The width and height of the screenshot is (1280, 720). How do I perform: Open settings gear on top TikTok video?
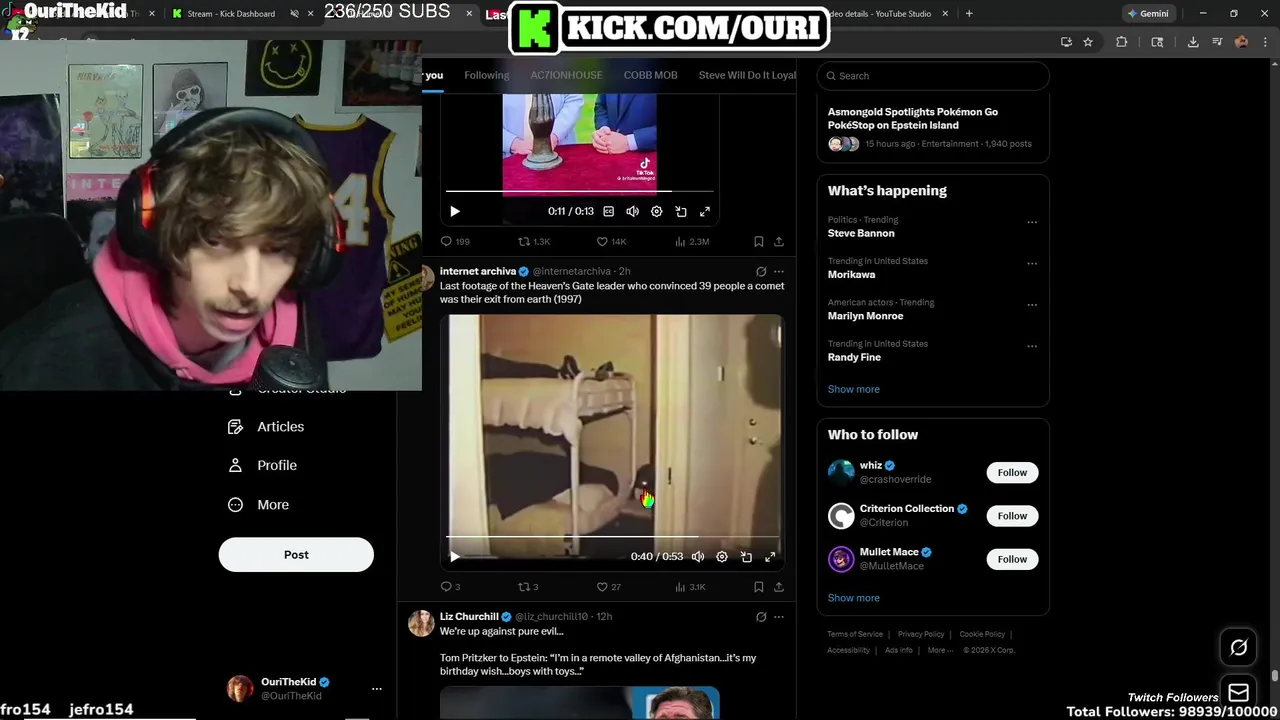click(x=656, y=211)
